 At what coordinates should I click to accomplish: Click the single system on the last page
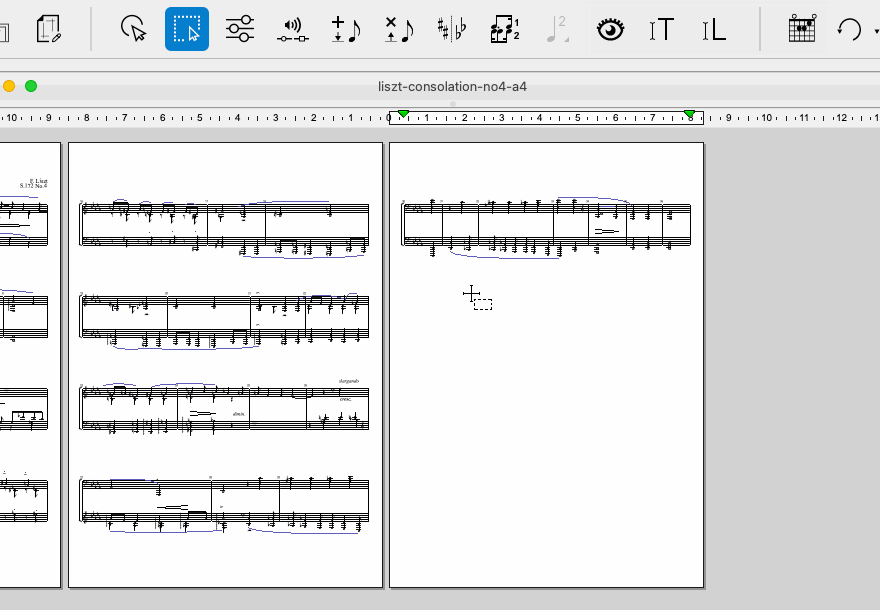click(546, 227)
